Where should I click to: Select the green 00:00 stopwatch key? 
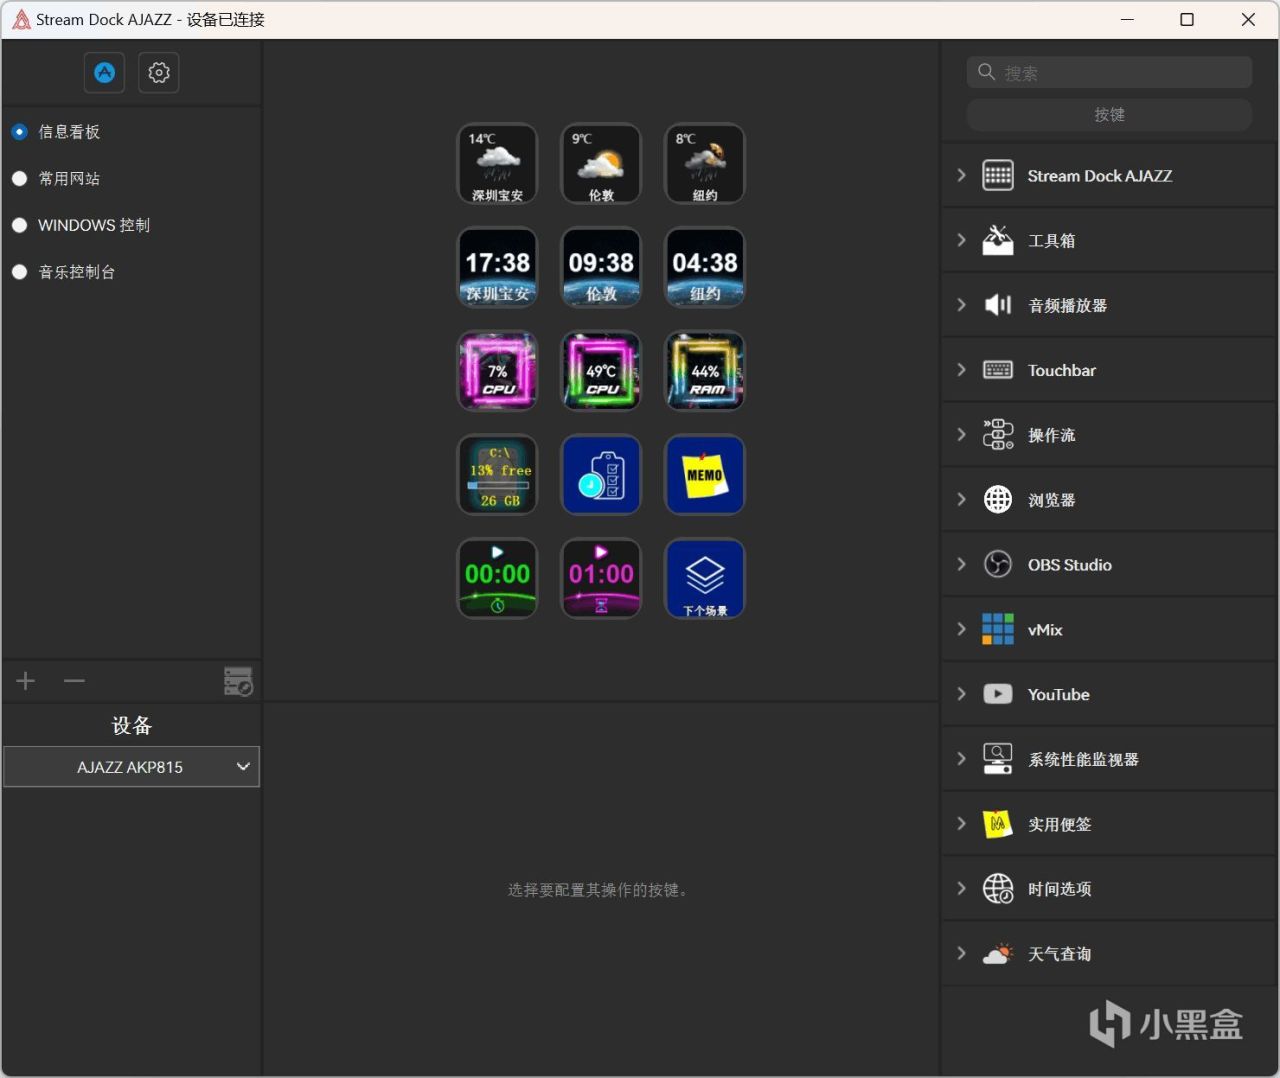pyautogui.click(x=497, y=579)
